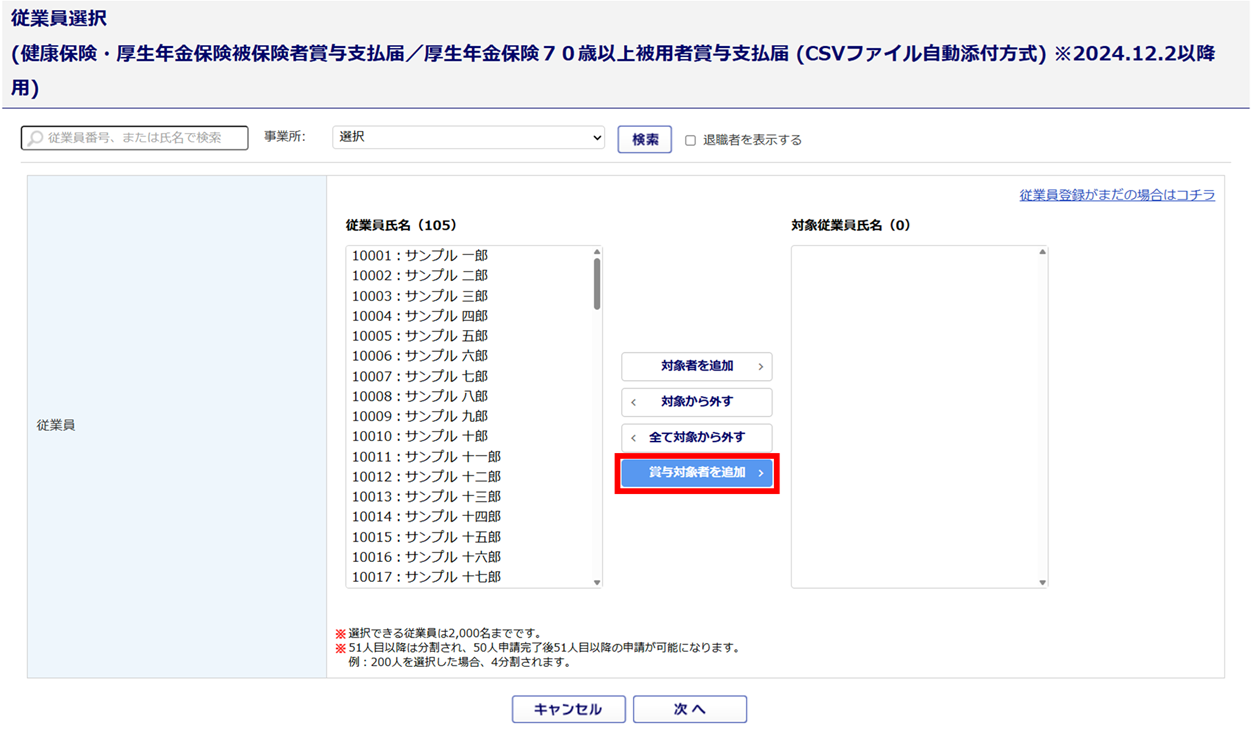Click employee list scrollbar up arrow
The height and width of the screenshot is (734, 1251).
point(597,252)
